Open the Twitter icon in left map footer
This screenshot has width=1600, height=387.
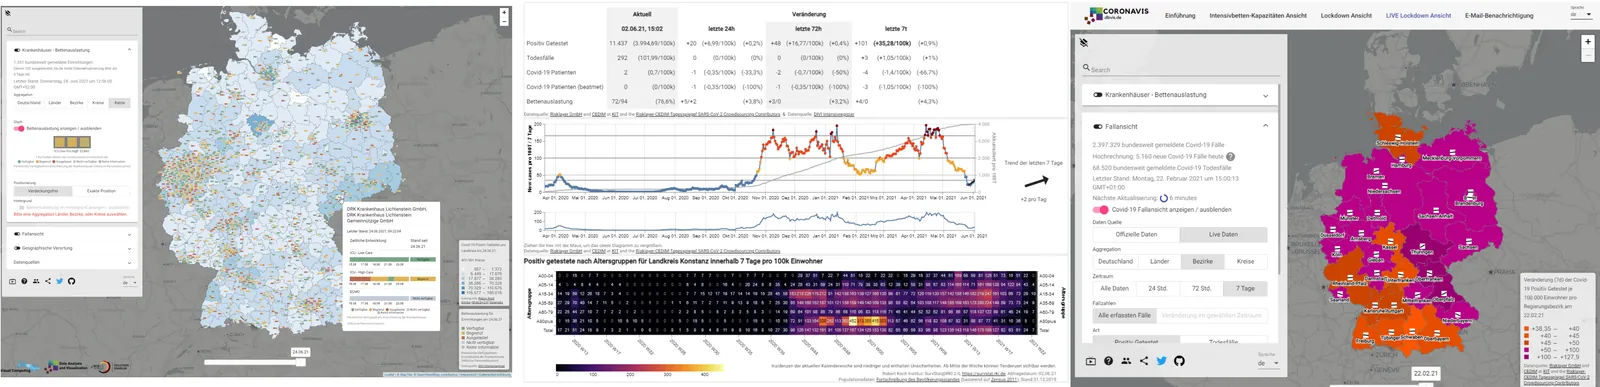[x=59, y=281]
